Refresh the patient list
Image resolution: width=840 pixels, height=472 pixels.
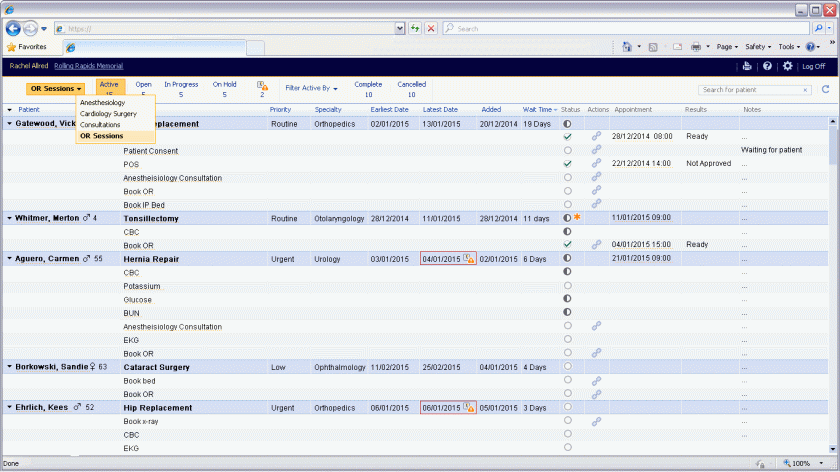(x=826, y=89)
